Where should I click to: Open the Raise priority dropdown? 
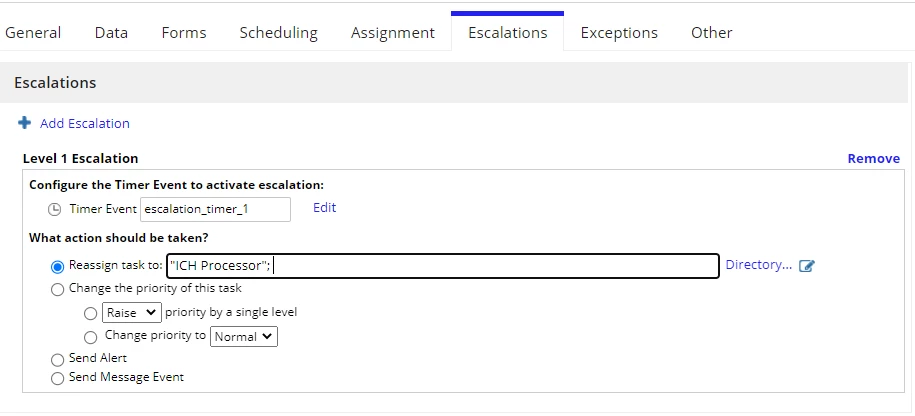click(132, 312)
